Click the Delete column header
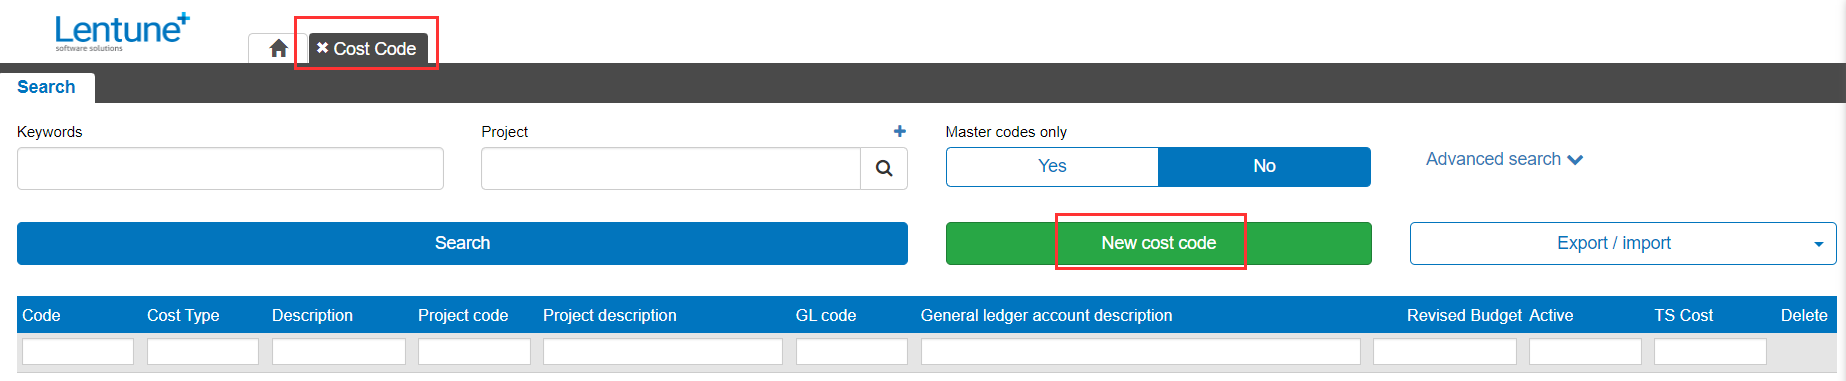 coord(1804,315)
